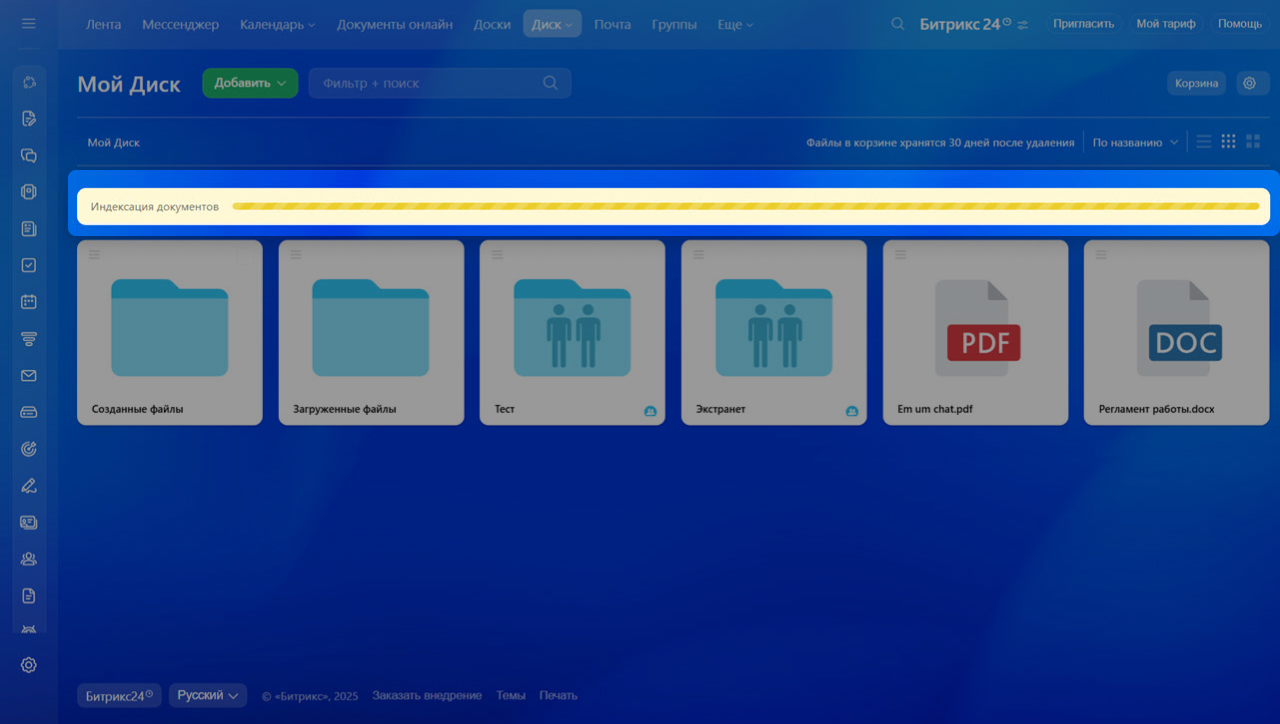Click the mail envelope icon in left sidebar
Viewport: 1280px width, 724px height.
coord(29,376)
